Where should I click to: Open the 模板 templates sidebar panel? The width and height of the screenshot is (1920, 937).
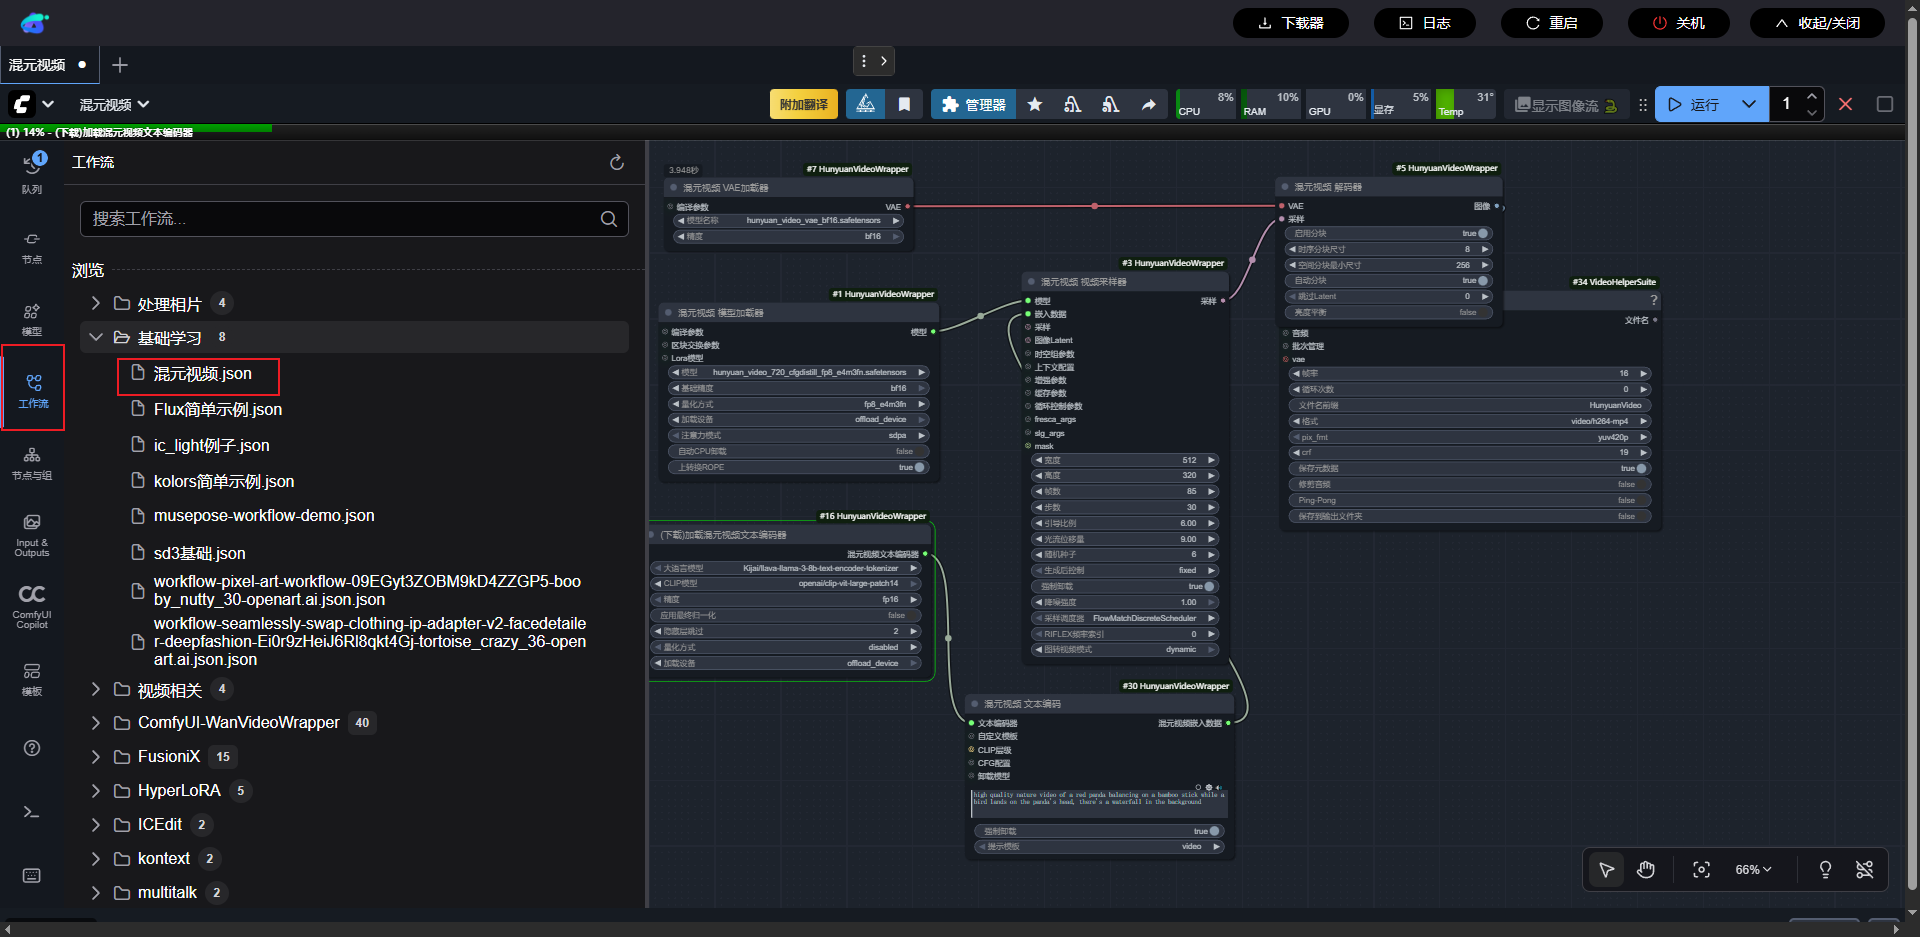[x=32, y=679]
